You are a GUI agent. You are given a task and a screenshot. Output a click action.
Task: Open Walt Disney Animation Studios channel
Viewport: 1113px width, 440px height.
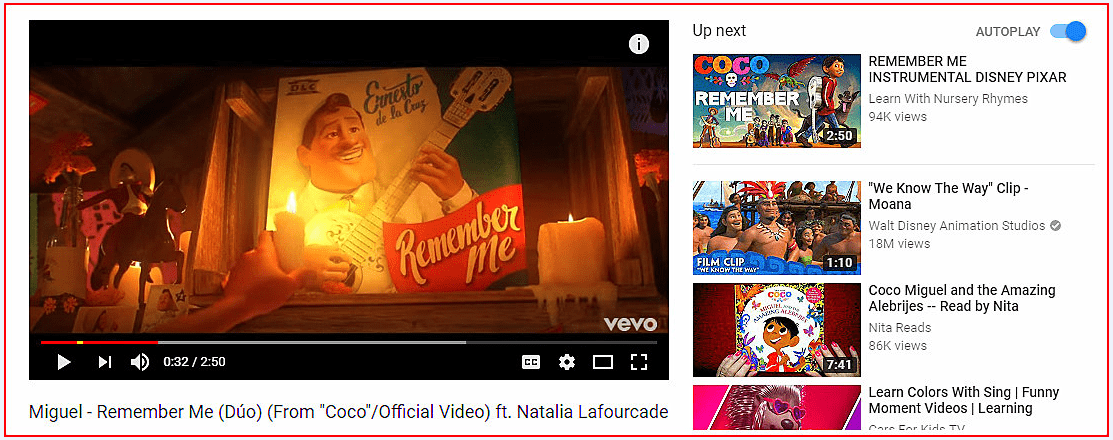pyautogui.click(x=957, y=226)
